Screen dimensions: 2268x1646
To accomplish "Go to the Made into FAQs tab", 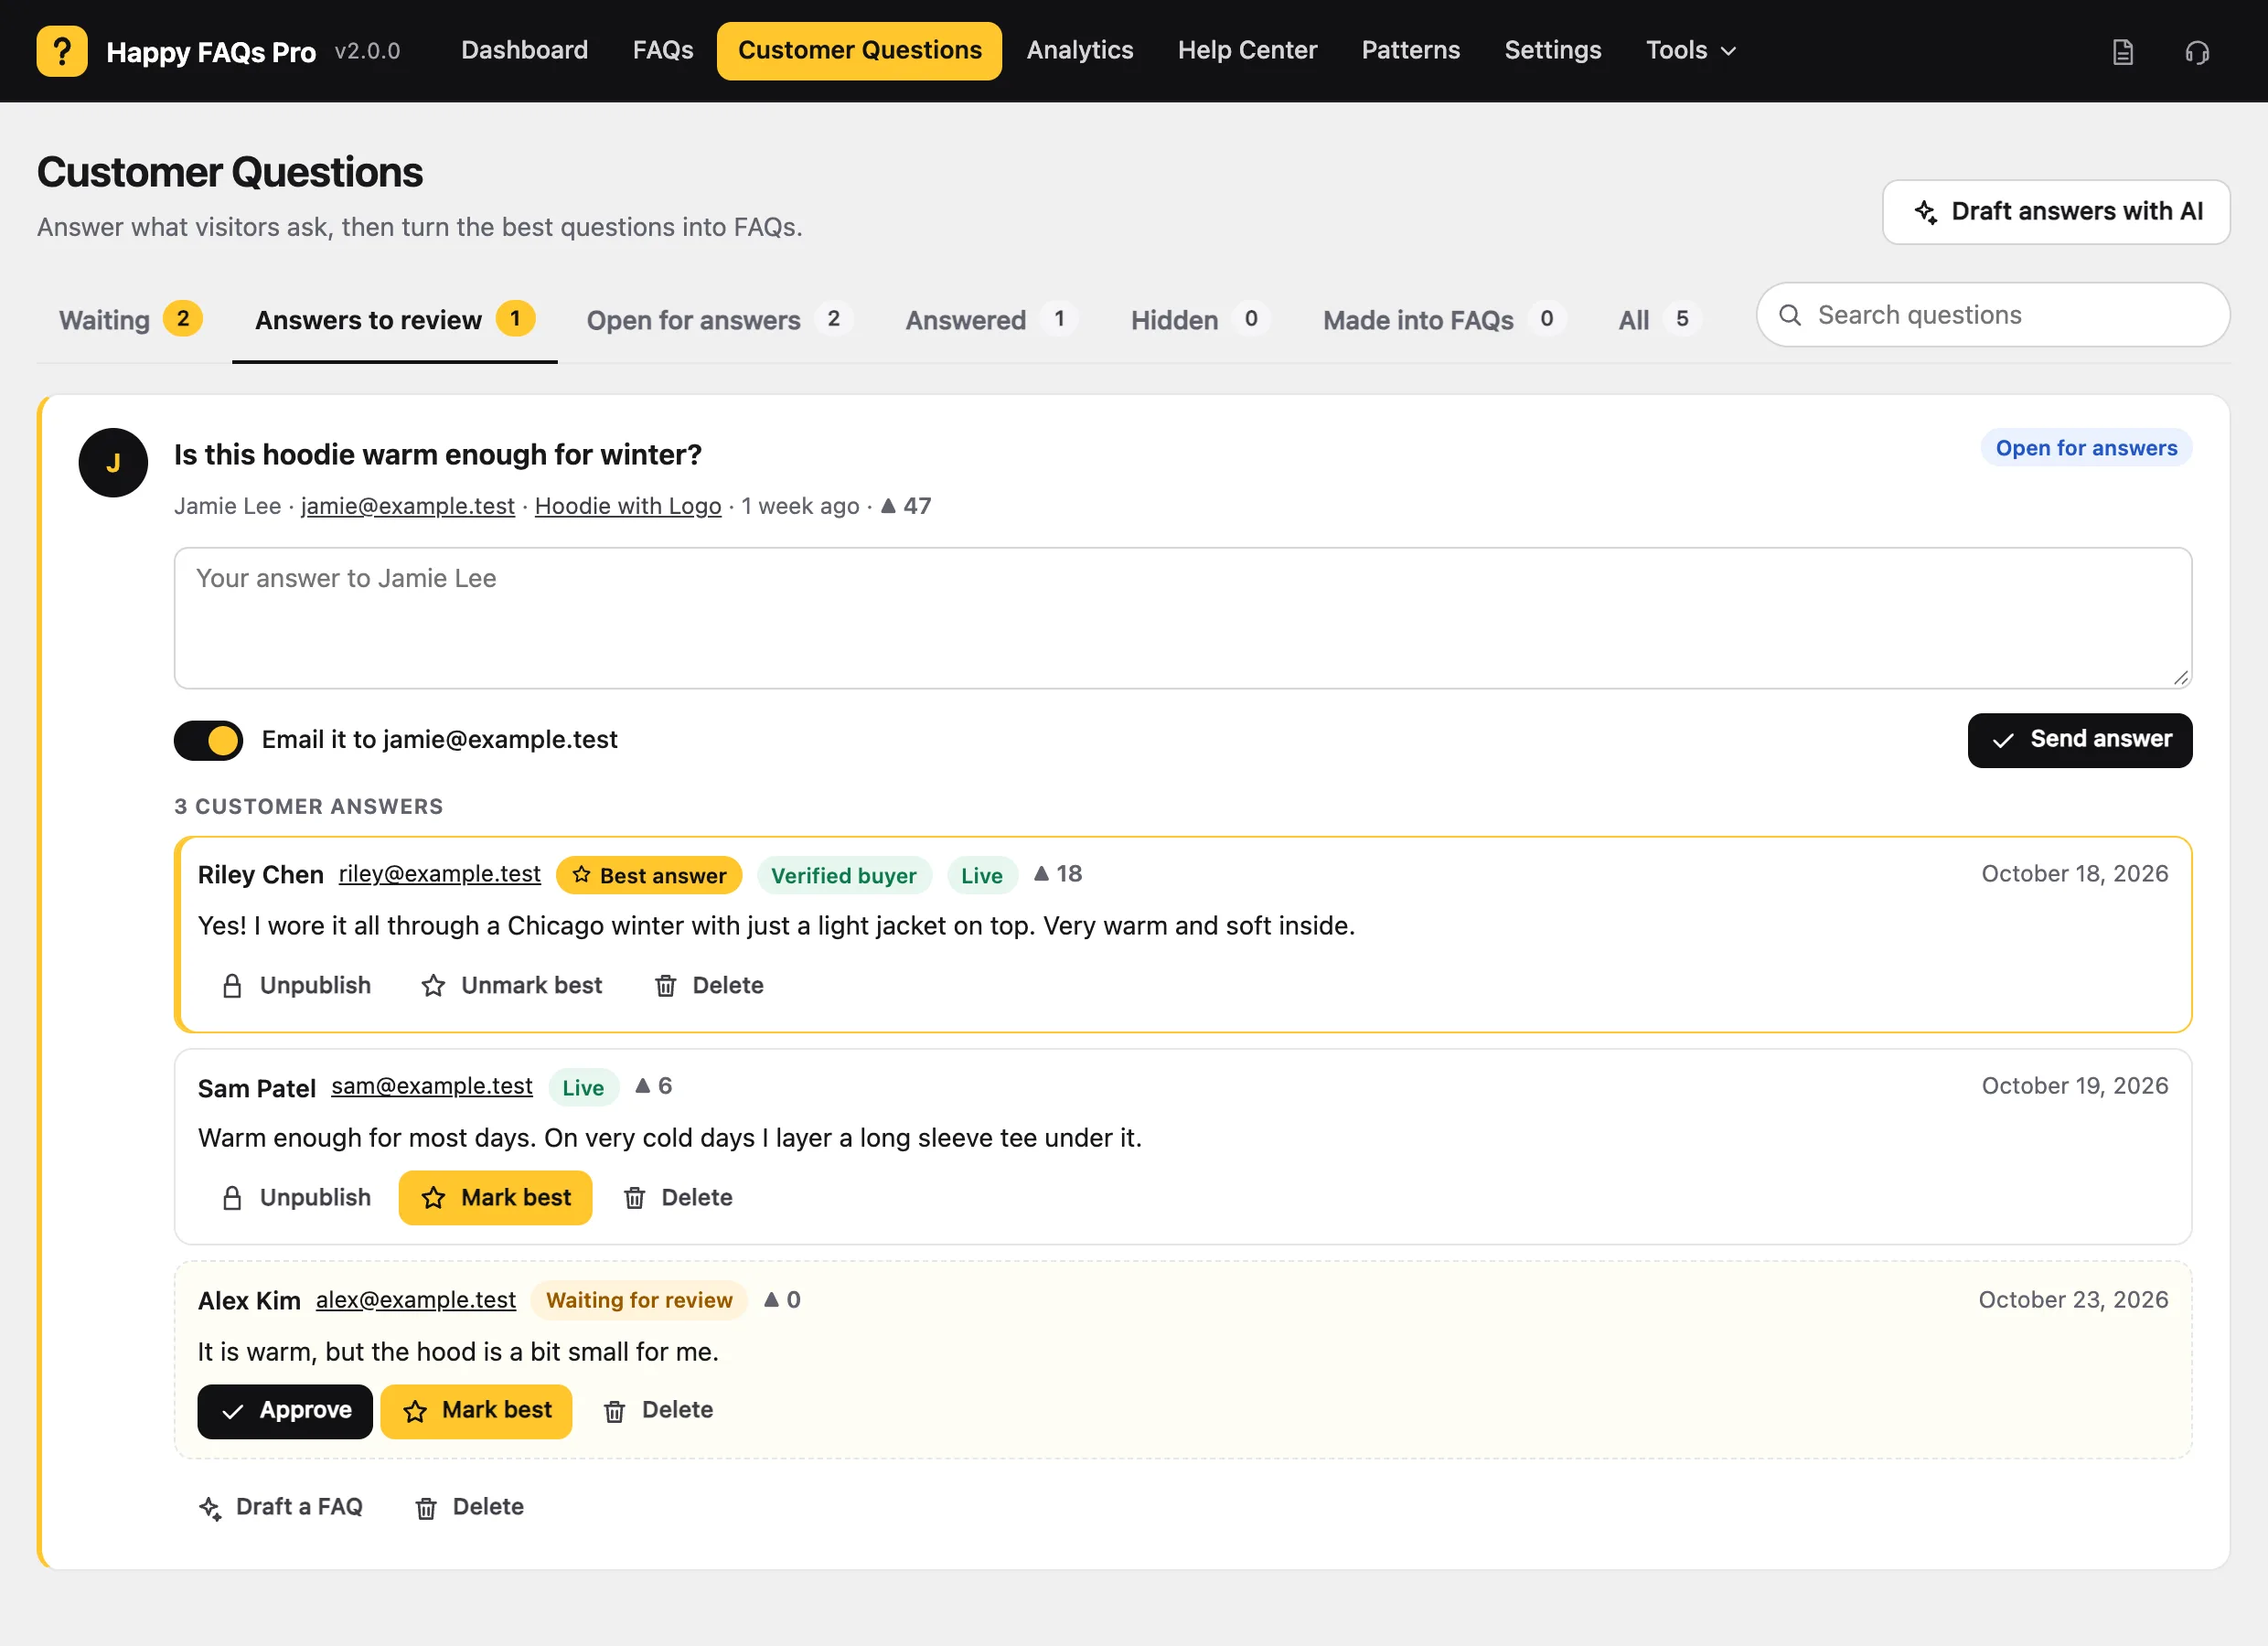I will pos(1443,320).
